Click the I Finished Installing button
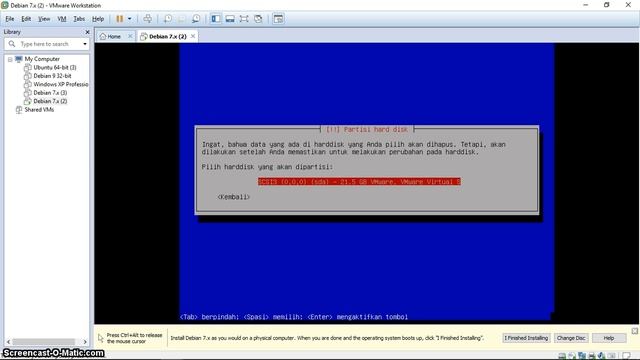The width and height of the screenshot is (640, 360). [526, 338]
